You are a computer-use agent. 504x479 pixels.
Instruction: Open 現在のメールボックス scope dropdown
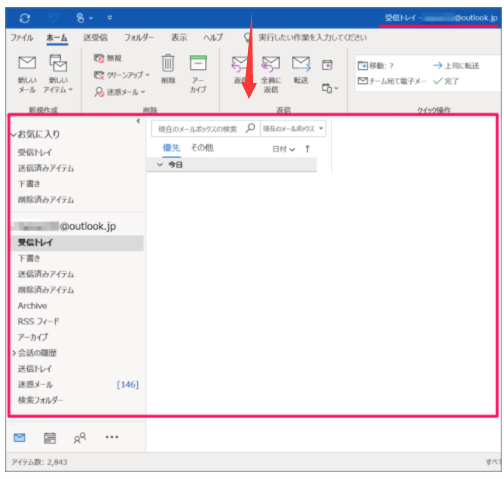tap(293, 129)
